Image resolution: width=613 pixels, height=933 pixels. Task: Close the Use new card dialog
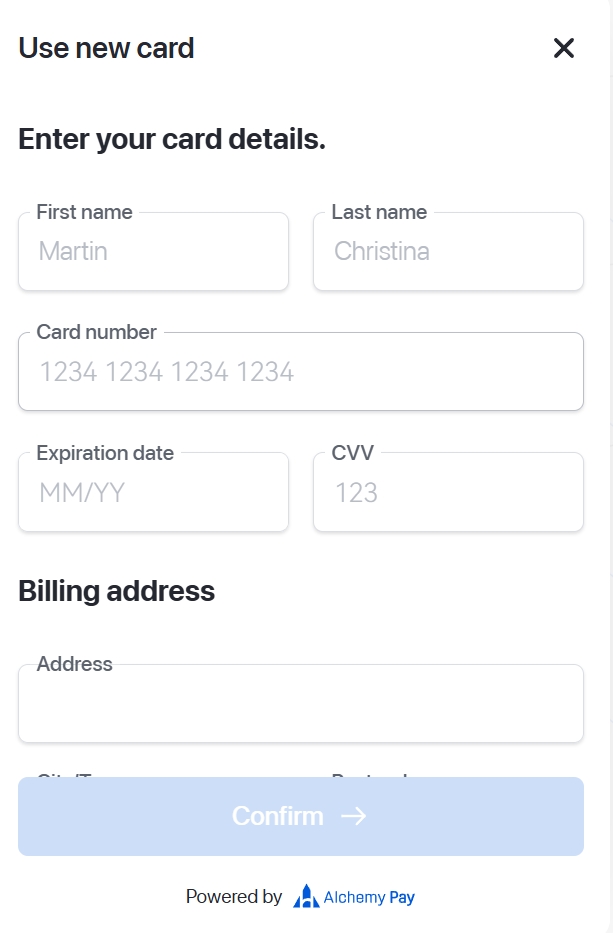(564, 48)
